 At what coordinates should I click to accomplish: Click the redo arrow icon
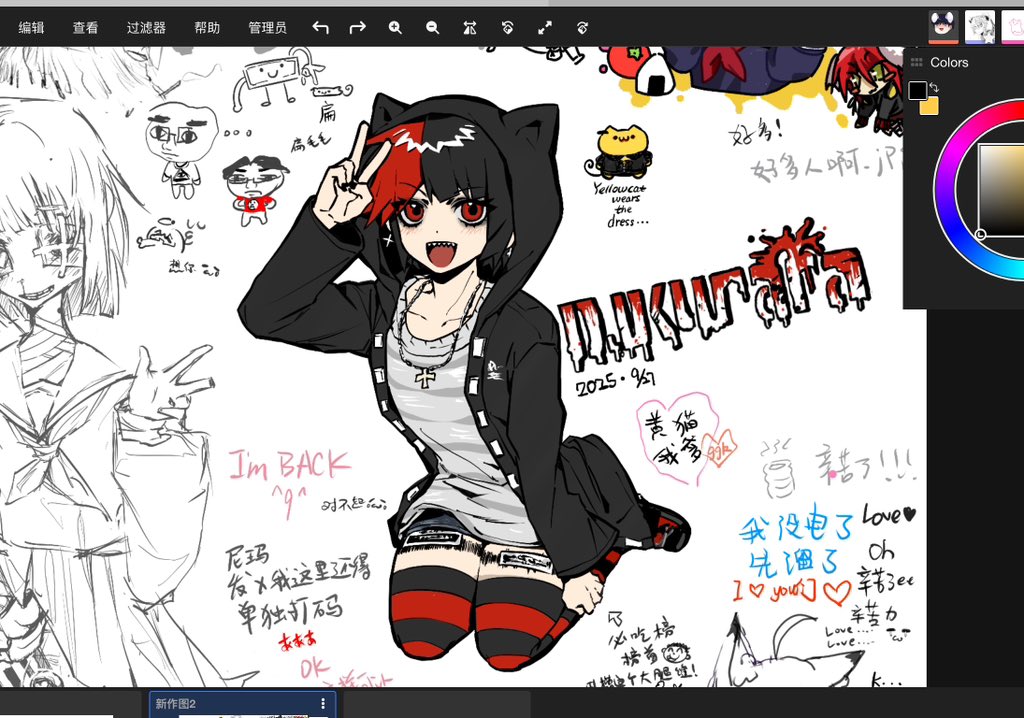(x=357, y=27)
